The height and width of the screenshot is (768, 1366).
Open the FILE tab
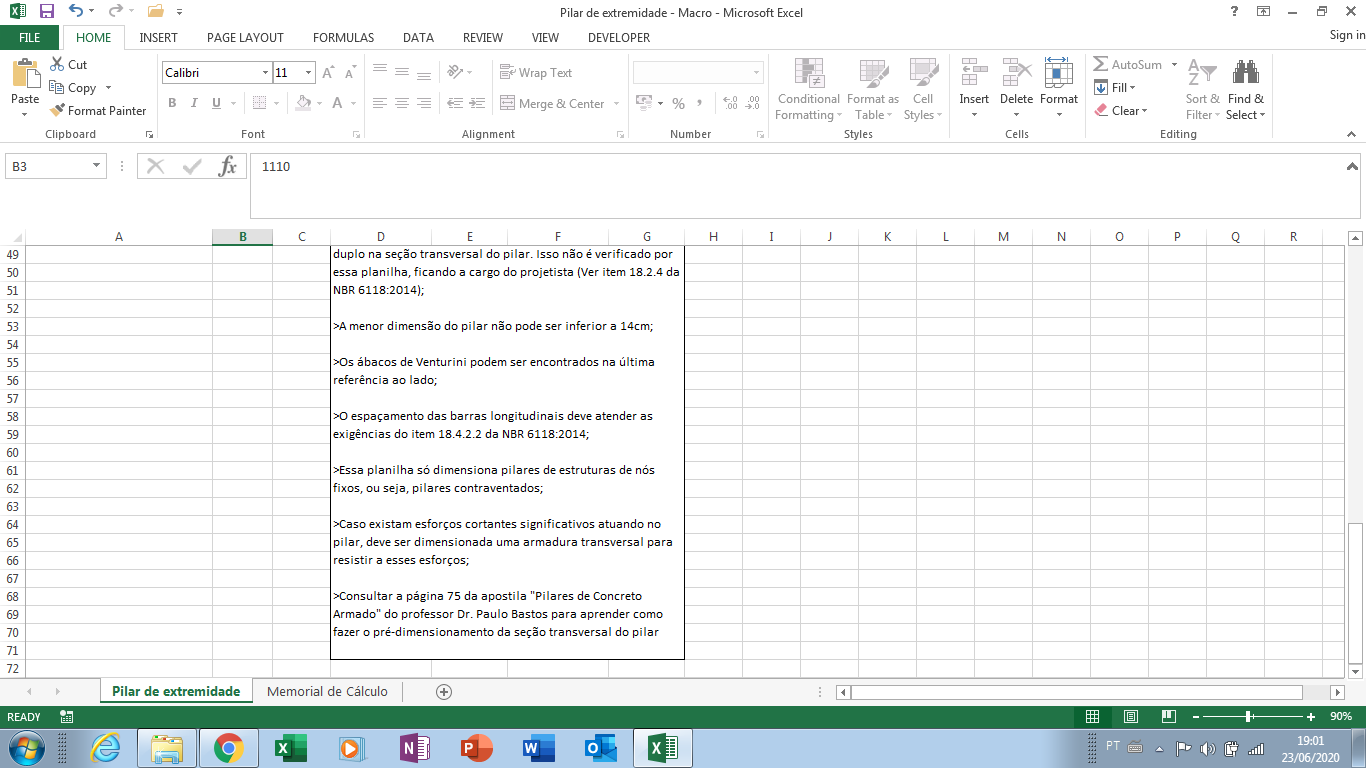coord(30,37)
